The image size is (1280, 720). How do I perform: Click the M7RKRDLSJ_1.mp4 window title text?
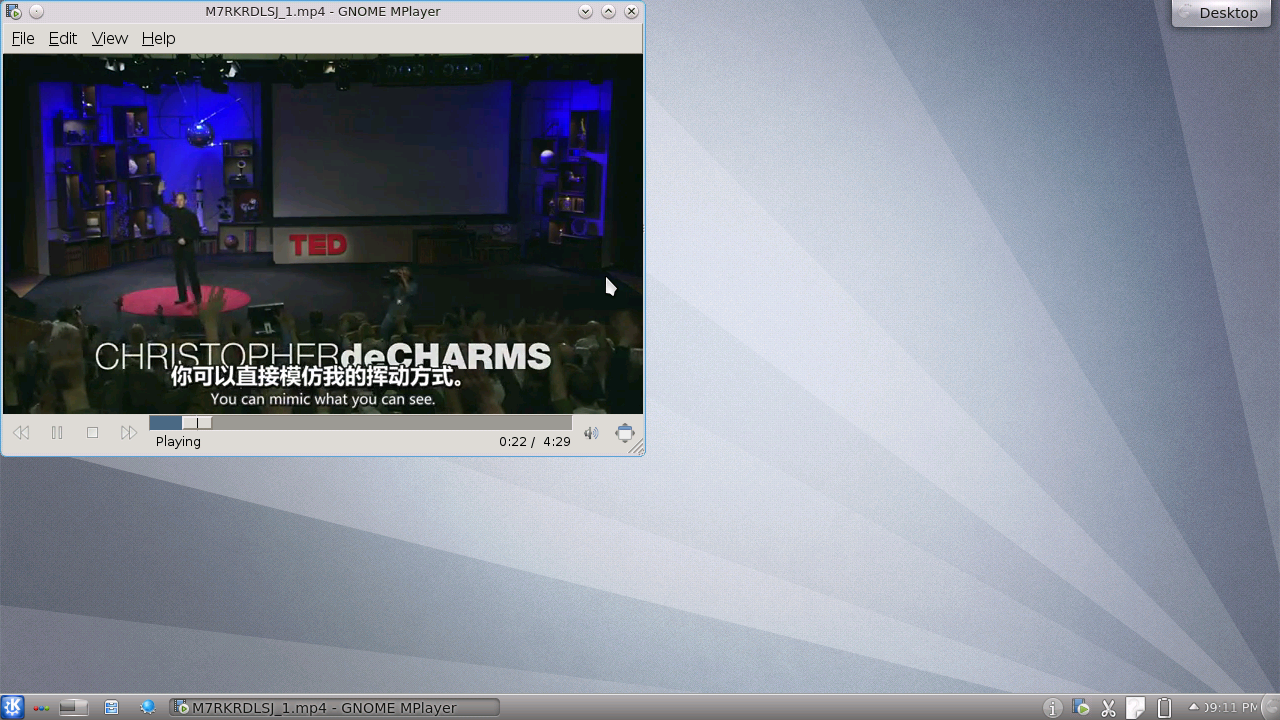tap(322, 12)
